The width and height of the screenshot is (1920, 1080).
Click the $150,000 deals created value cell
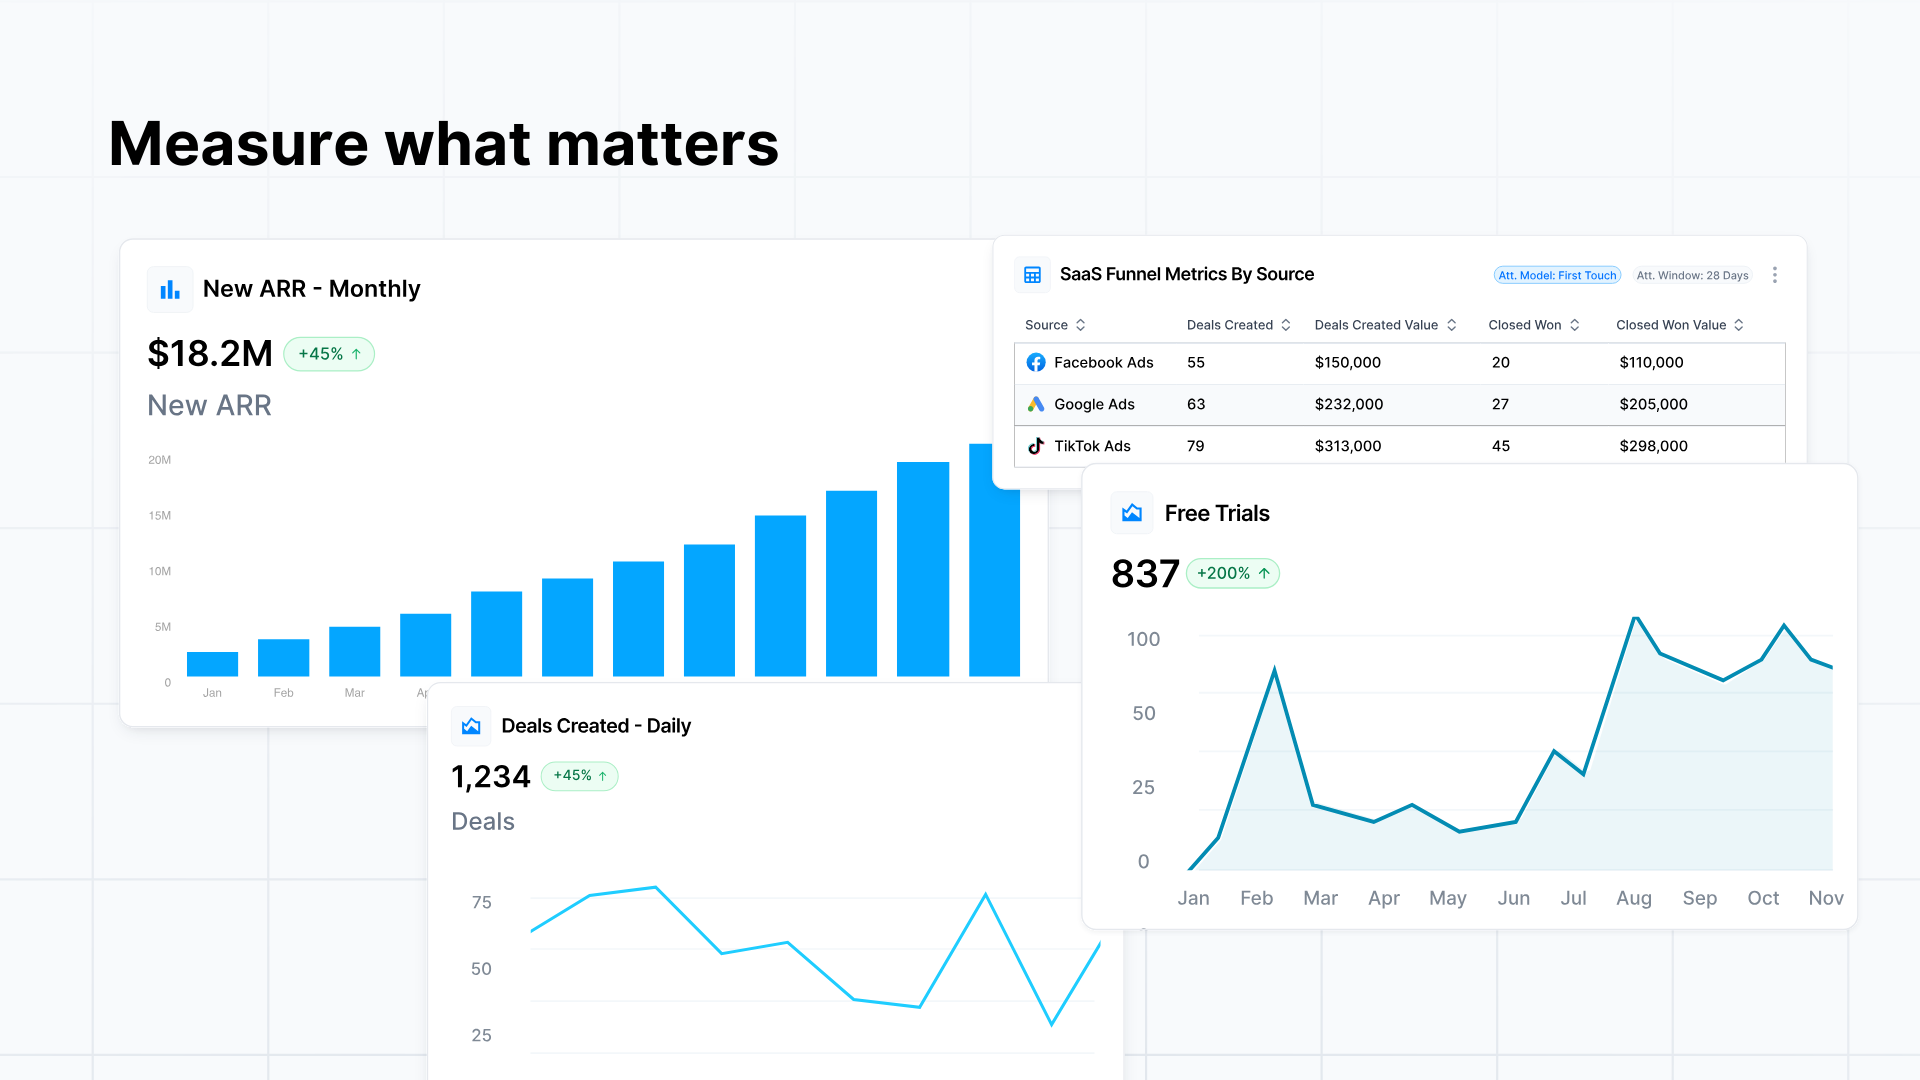(x=1348, y=362)
